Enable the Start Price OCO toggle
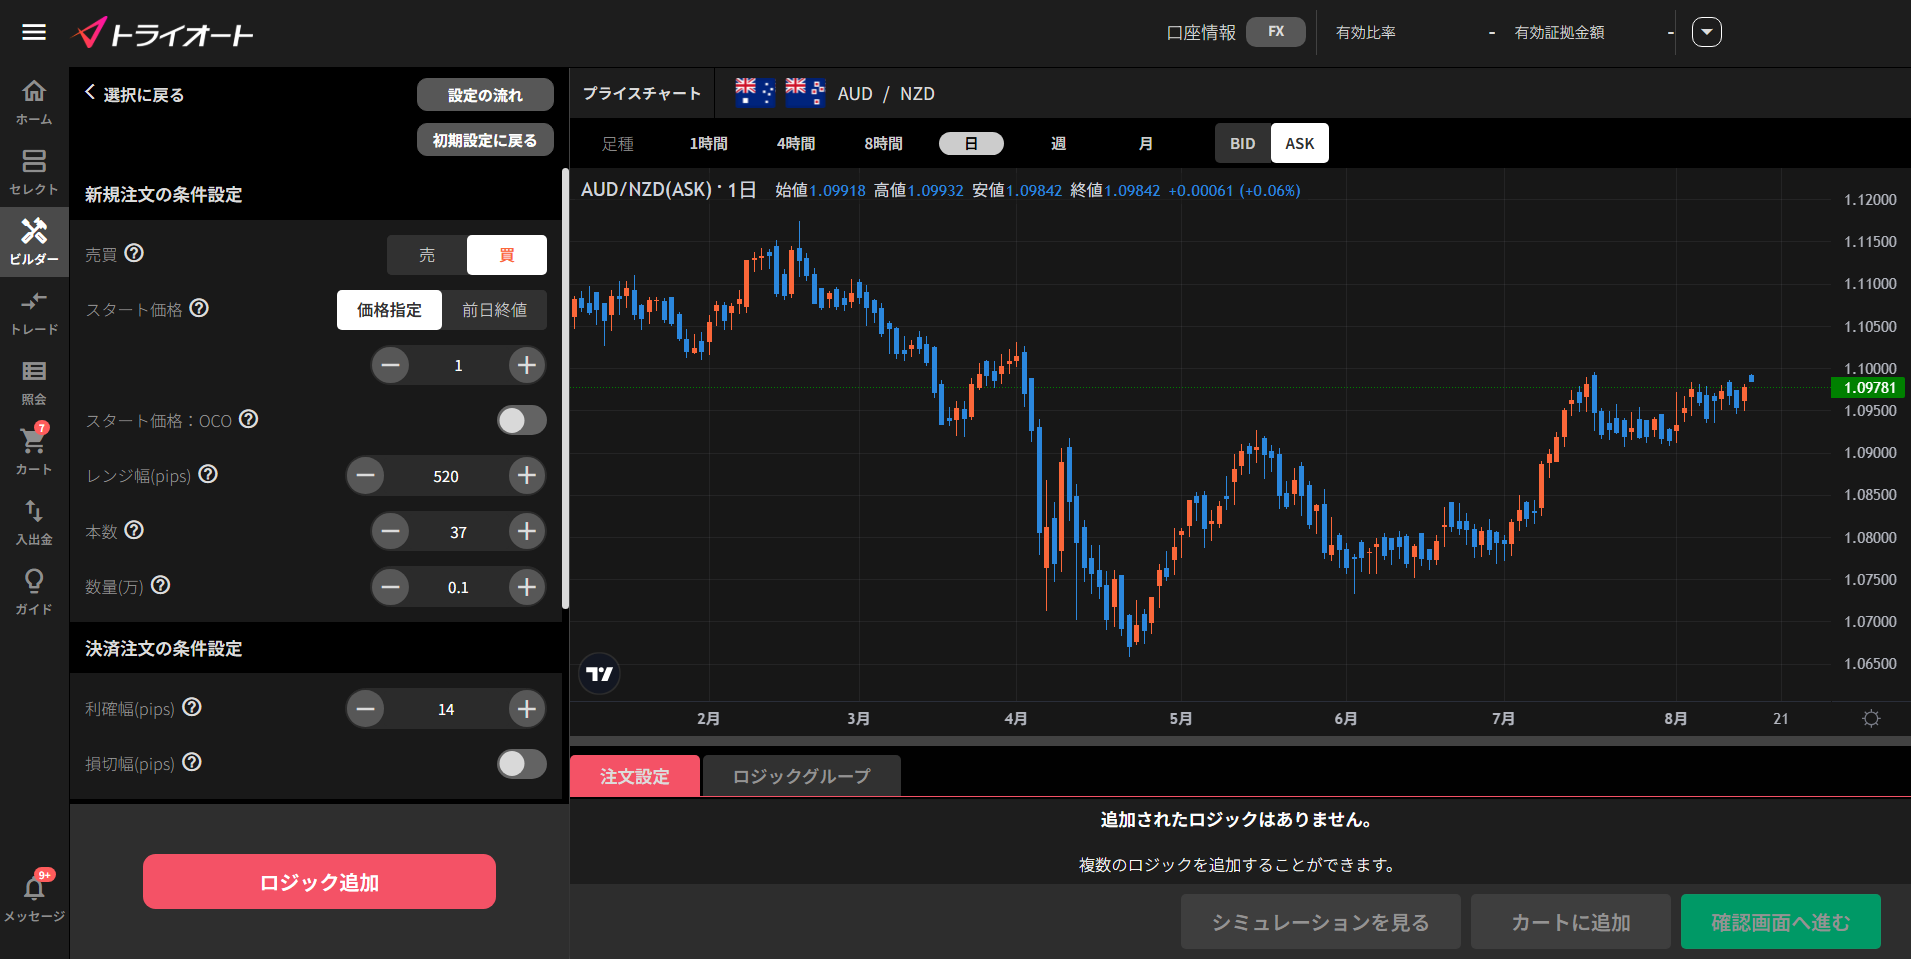This screenshot has width=1911, height=959. coord(521,420)
